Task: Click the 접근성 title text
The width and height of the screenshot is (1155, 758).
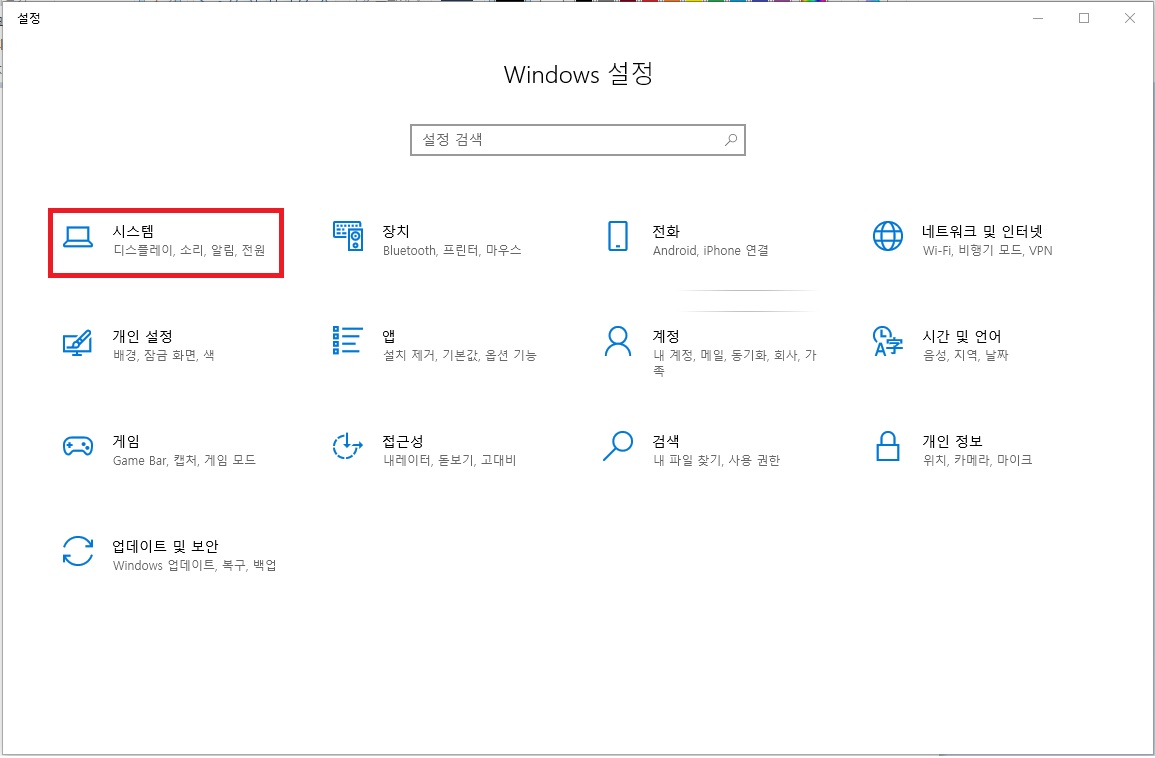Action: click(403, 441)
